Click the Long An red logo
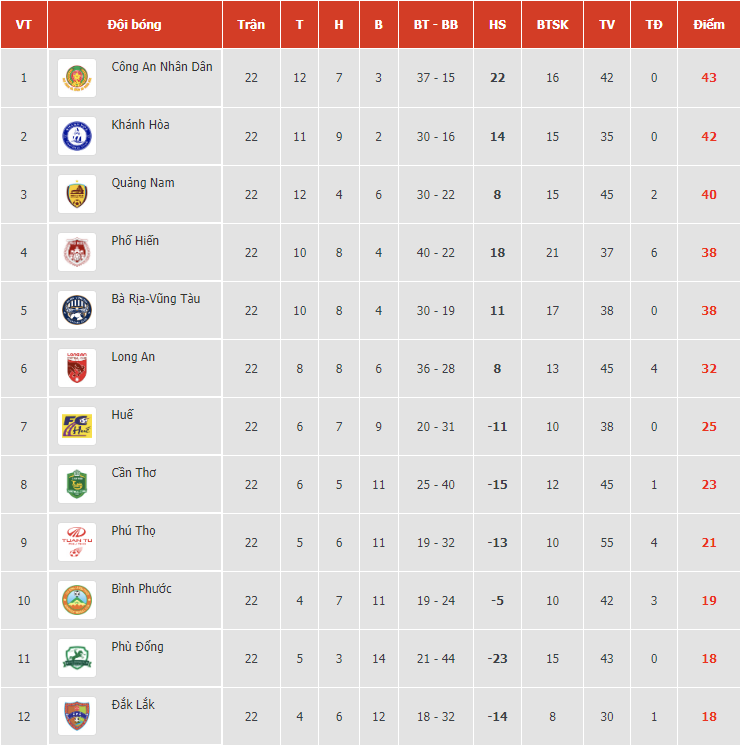 point(77,368)
